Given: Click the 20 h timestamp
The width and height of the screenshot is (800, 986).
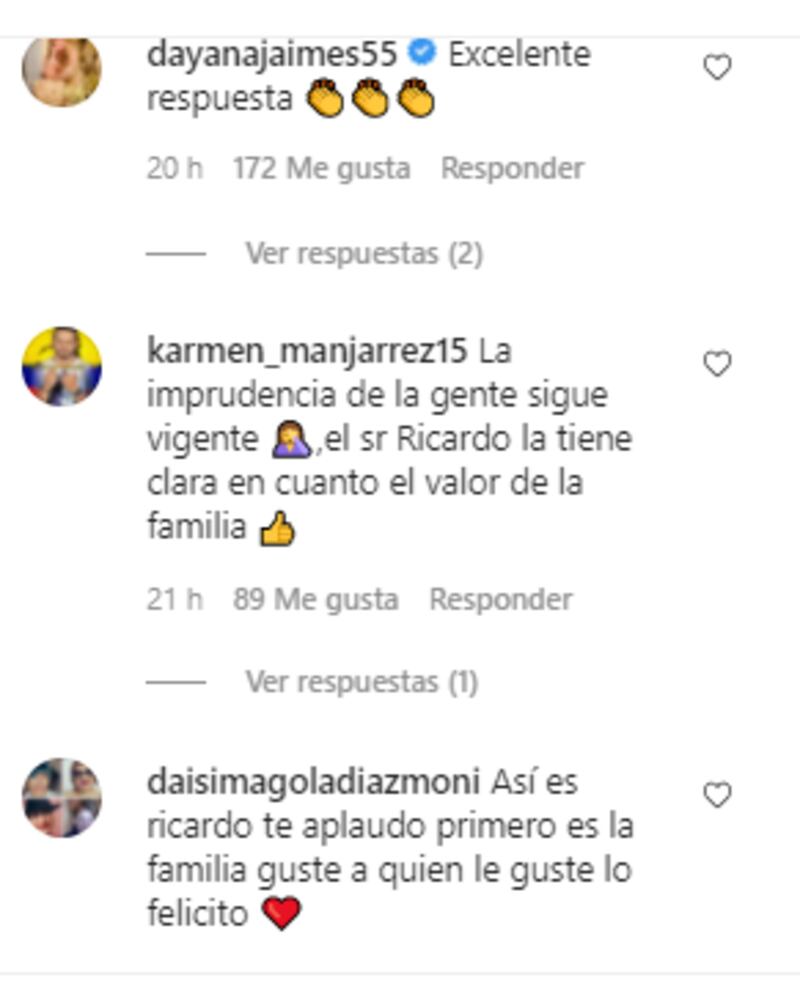Looking at the screenshot, I should pos(174,168).
